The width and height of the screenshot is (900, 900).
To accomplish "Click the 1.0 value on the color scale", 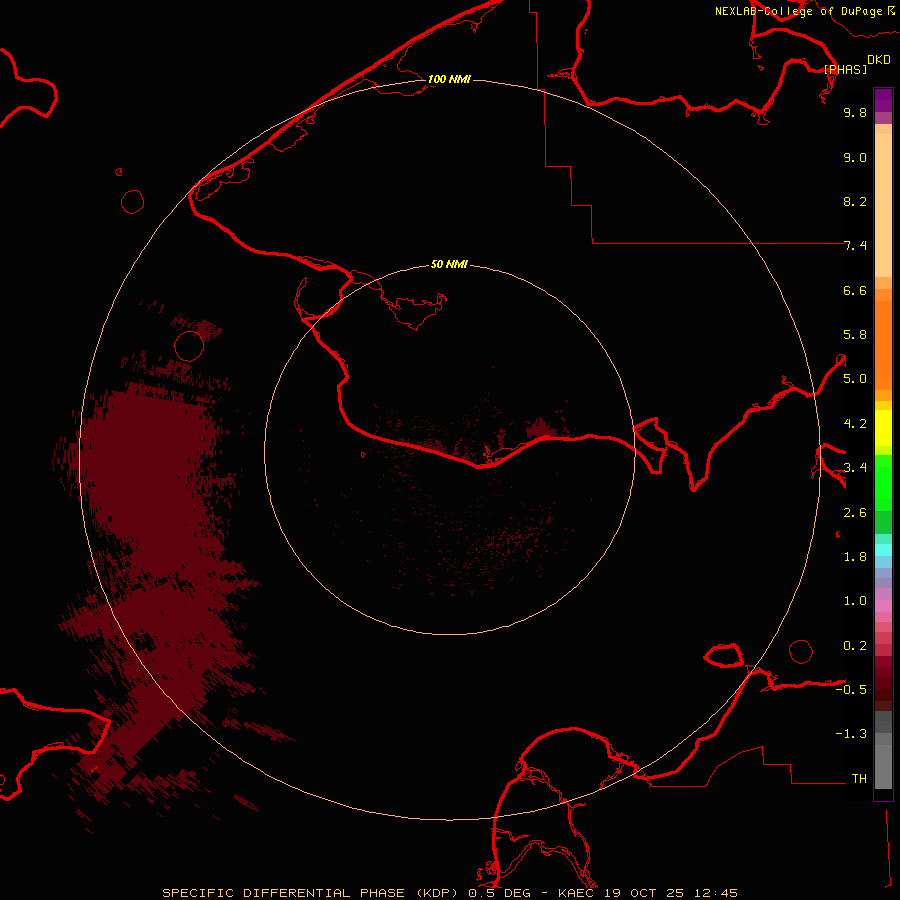I will 855,601.
